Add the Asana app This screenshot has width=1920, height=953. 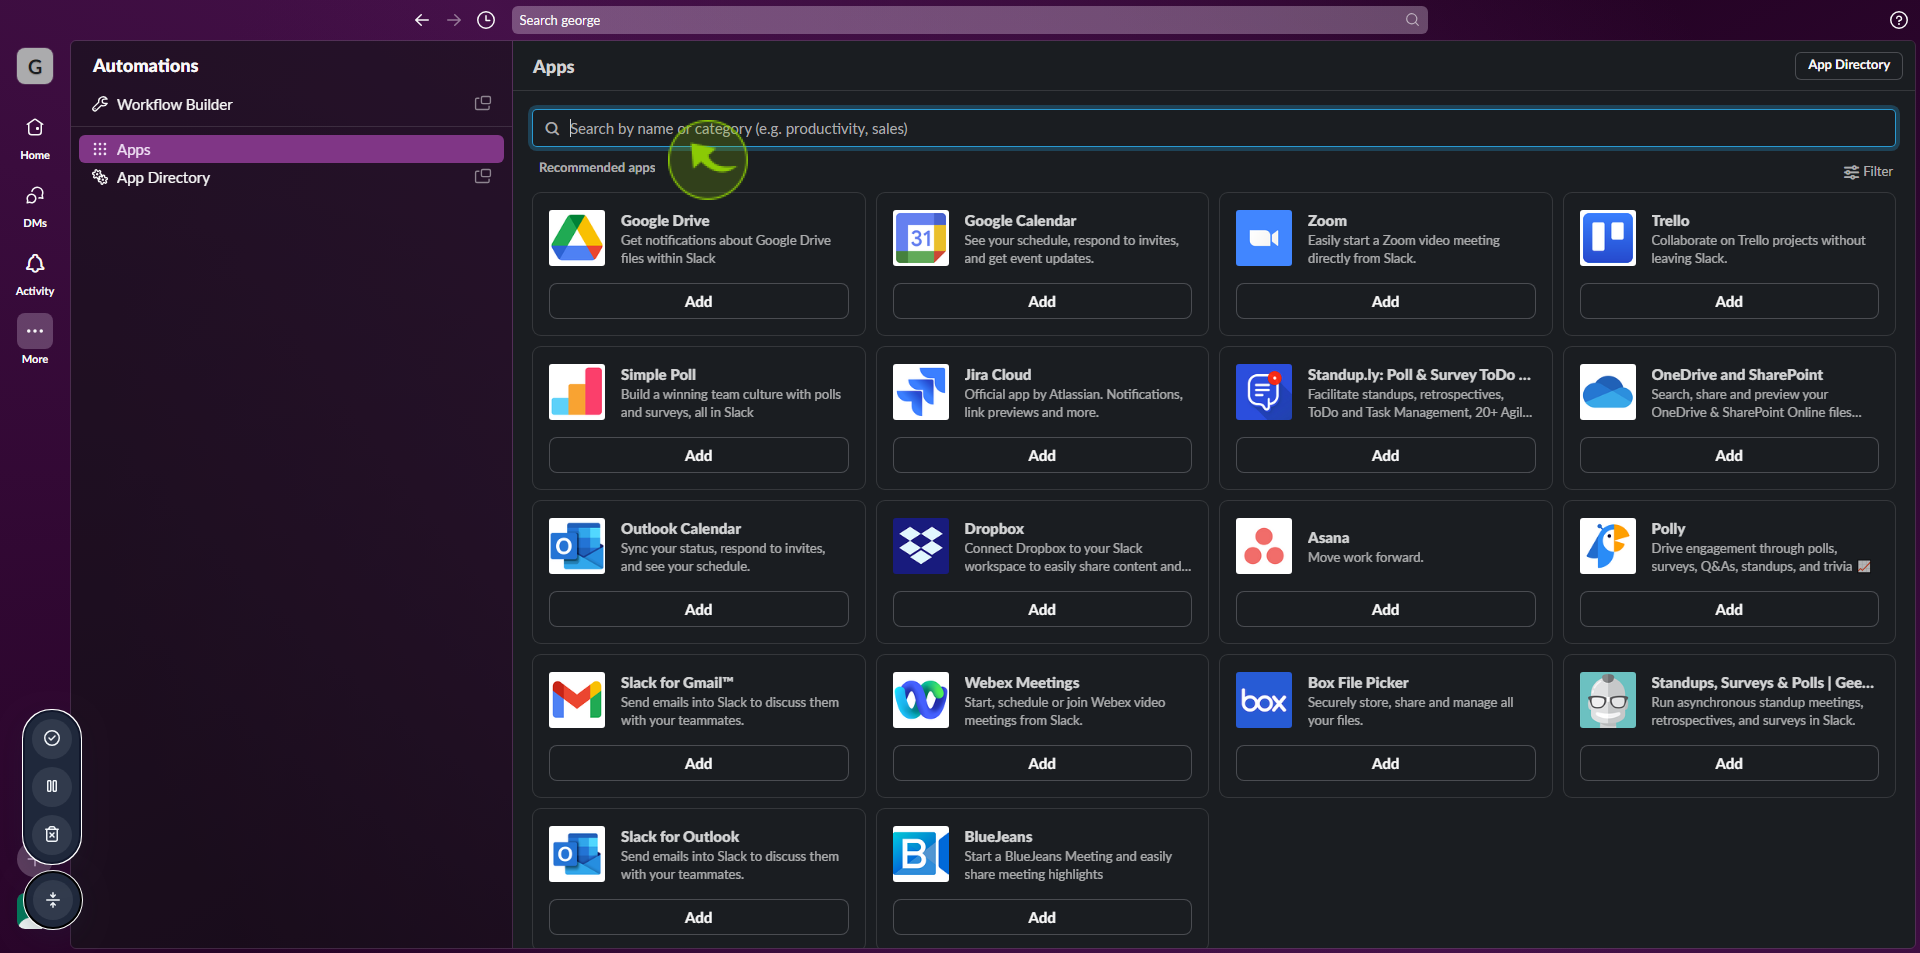pos(1385,609)
